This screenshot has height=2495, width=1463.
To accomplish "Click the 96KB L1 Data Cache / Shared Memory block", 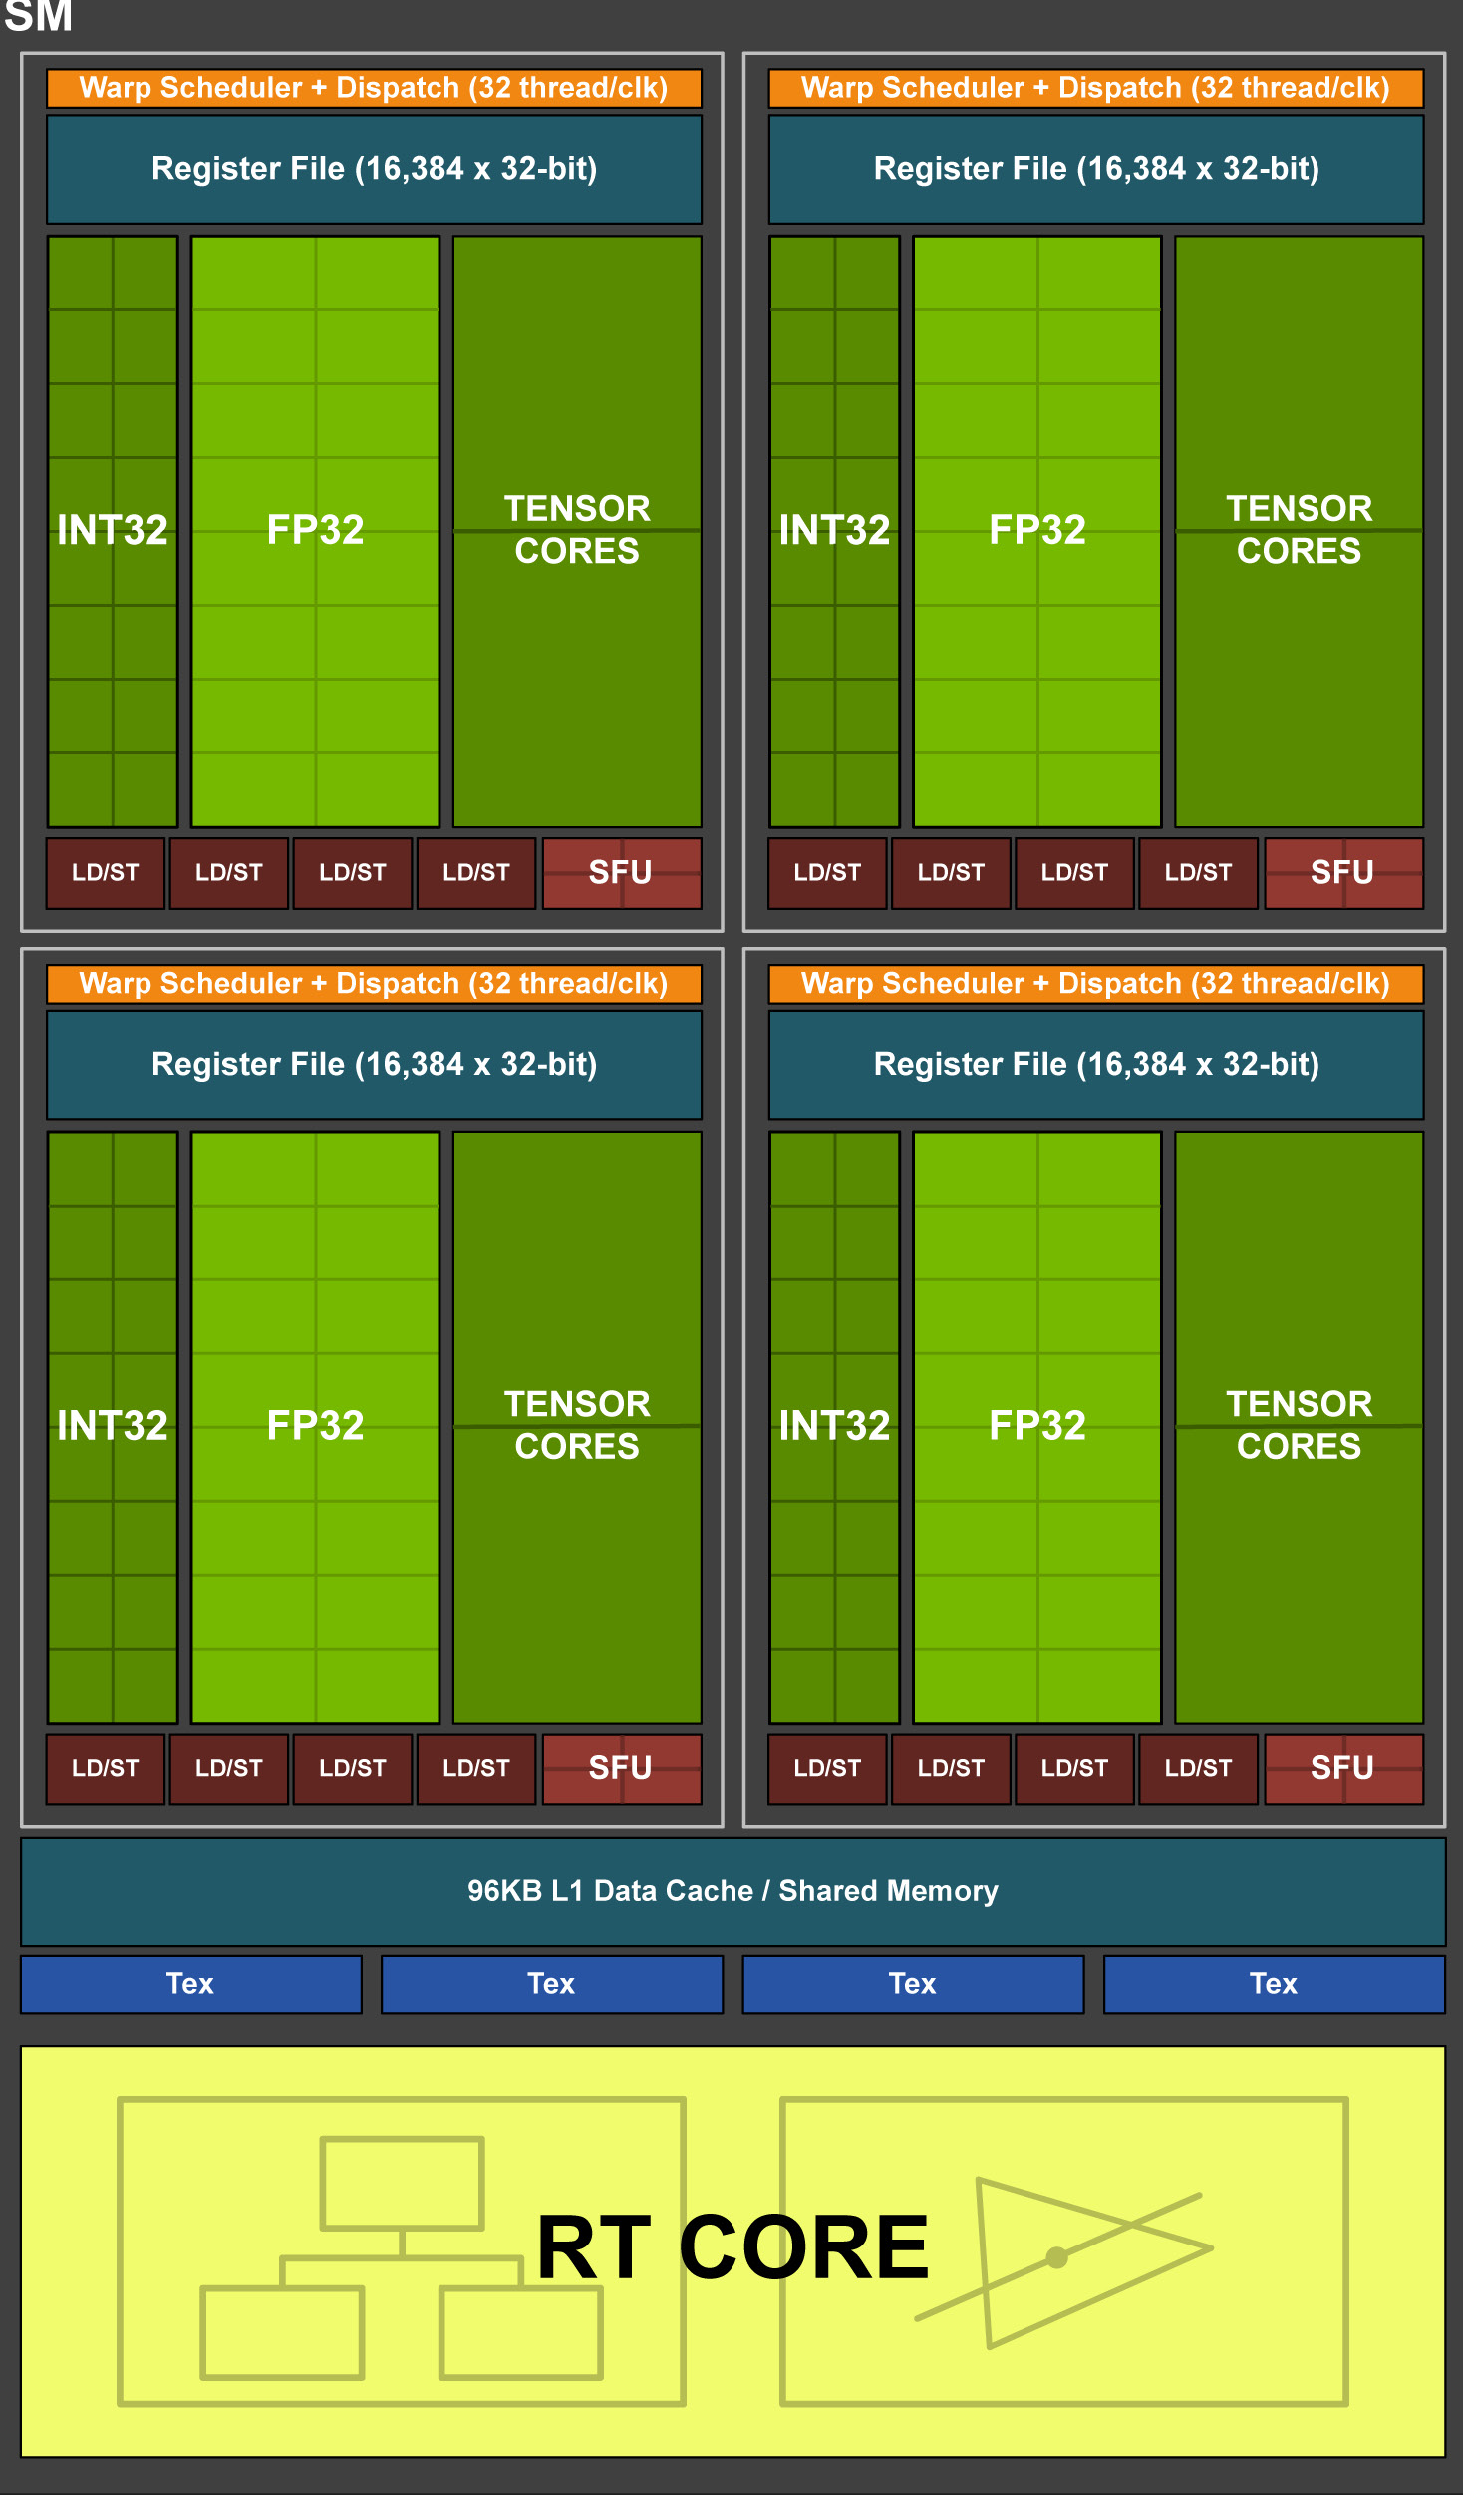I will 732,1891.
